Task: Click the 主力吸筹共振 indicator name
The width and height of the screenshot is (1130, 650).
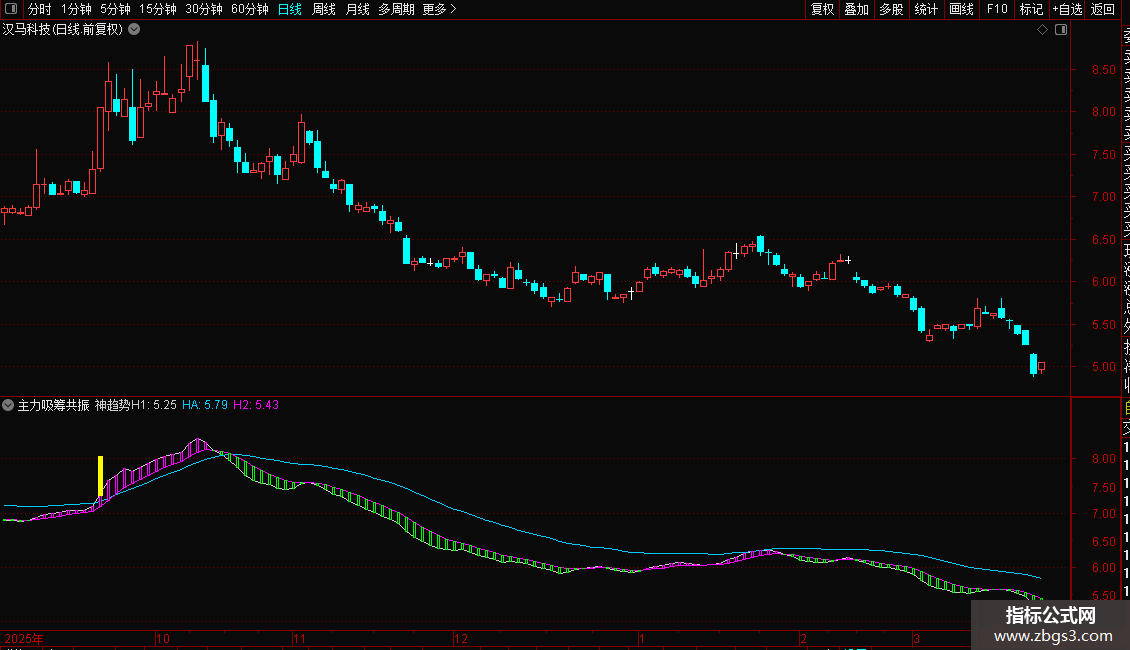Action: click(53, 405)
